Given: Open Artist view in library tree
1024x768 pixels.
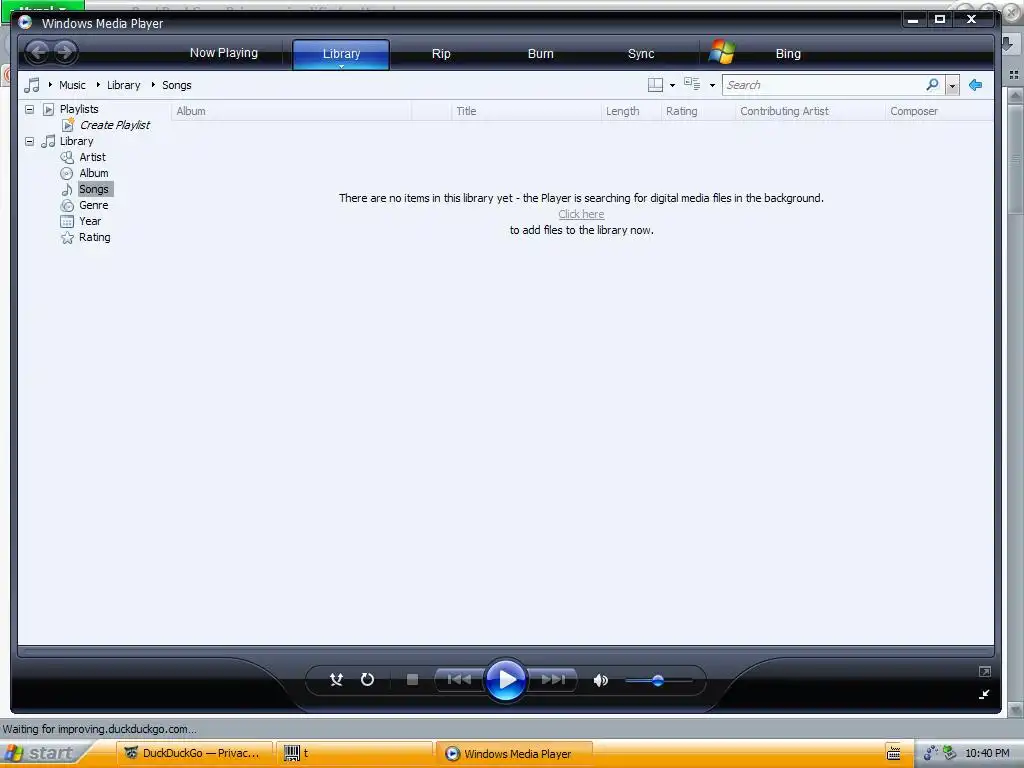Looking at the screenshot, I should coord(92,157).
